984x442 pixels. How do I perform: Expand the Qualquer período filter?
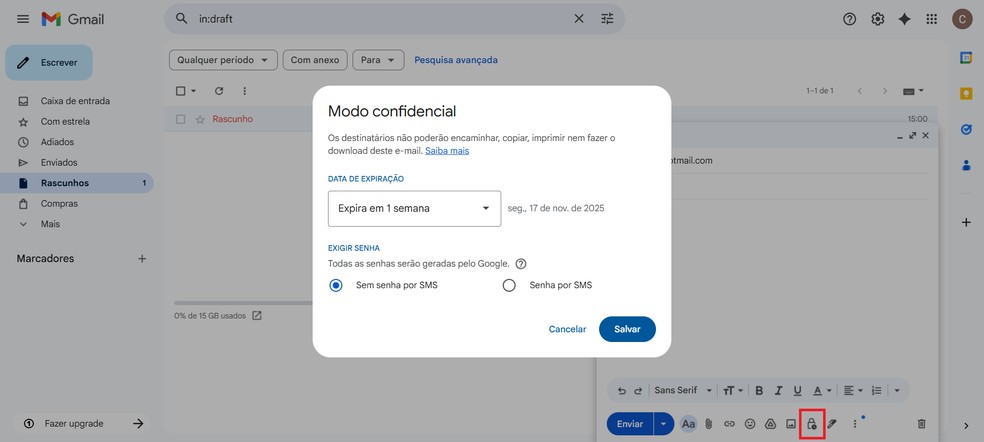223,60
